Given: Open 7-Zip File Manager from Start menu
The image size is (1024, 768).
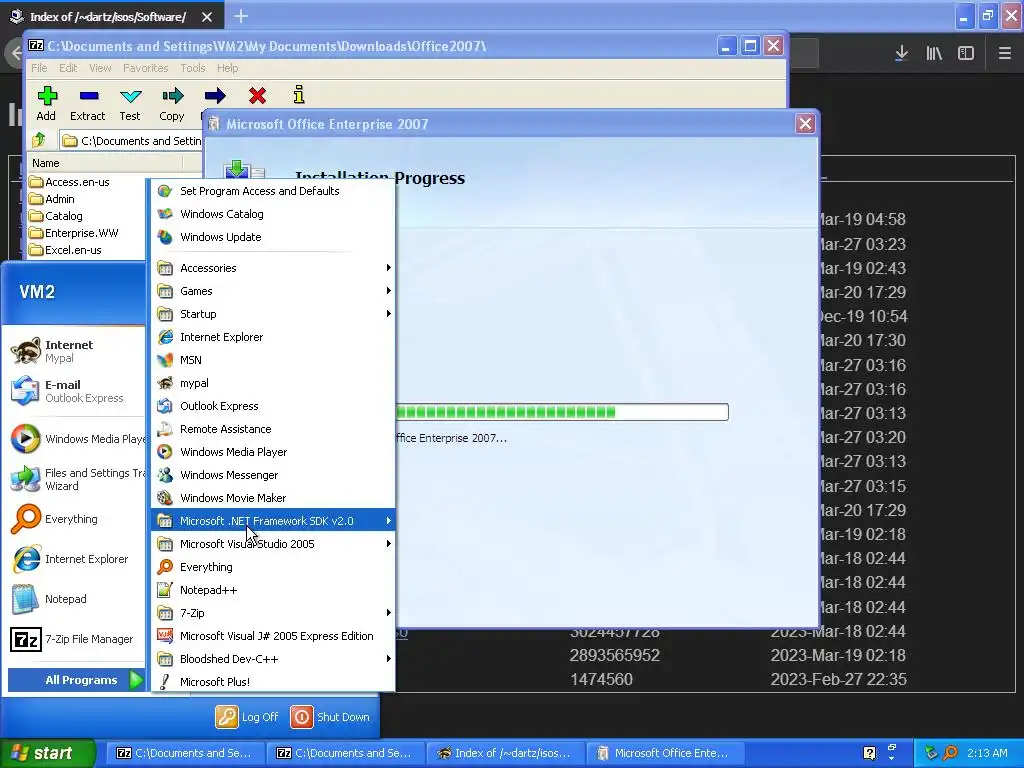Looking at the screenshot, I should [76, 639].
